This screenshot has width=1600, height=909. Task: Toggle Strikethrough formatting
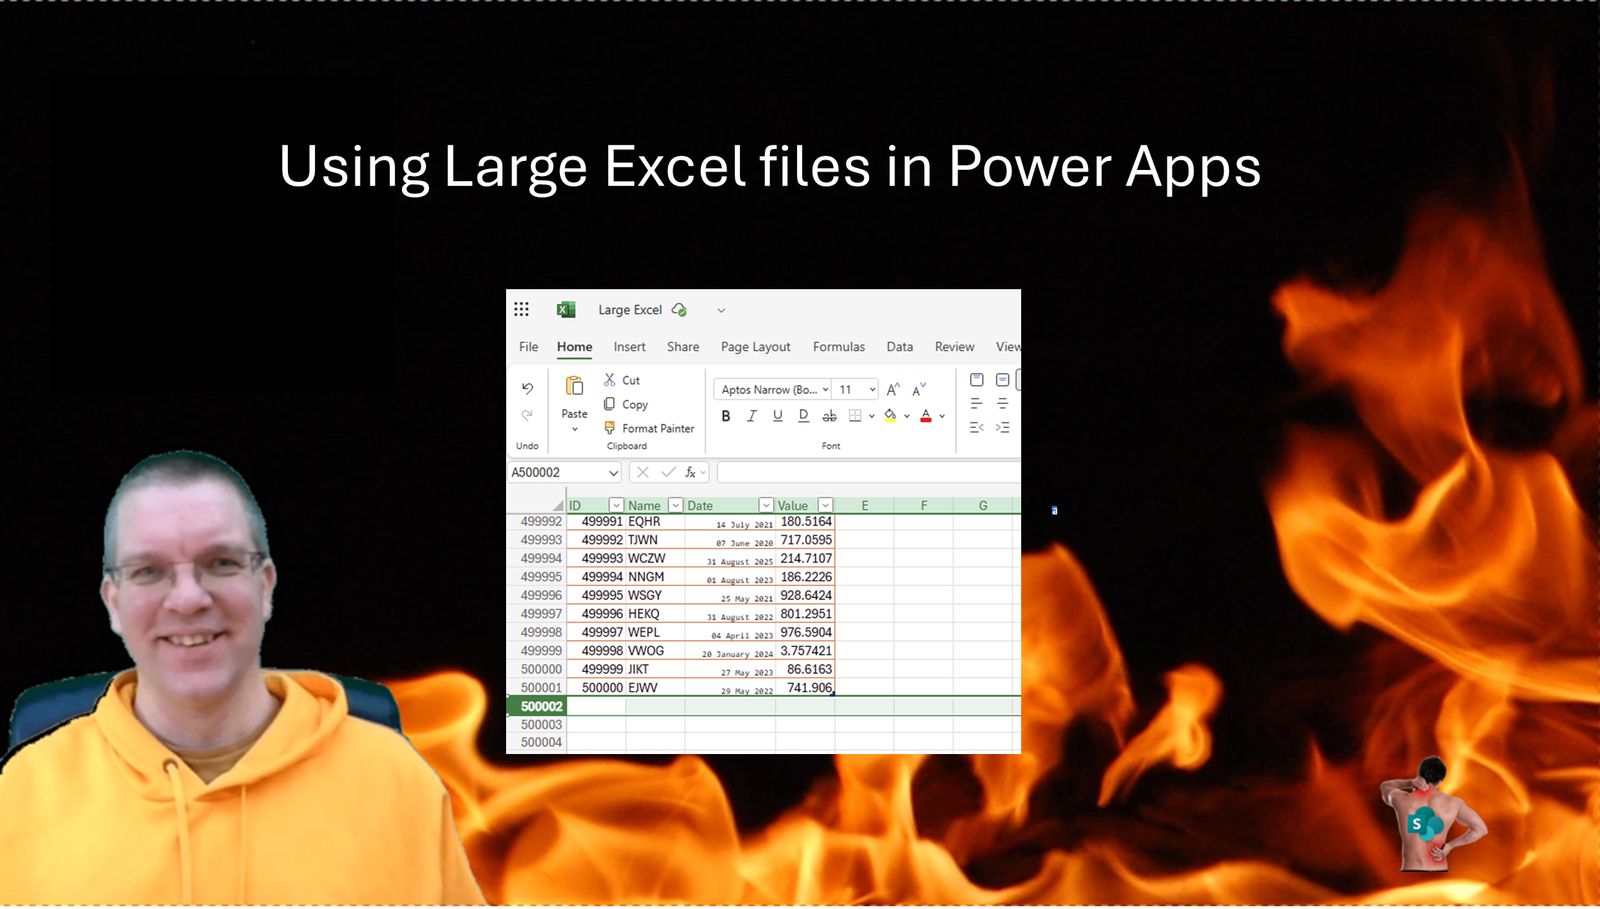coord(829,416)
